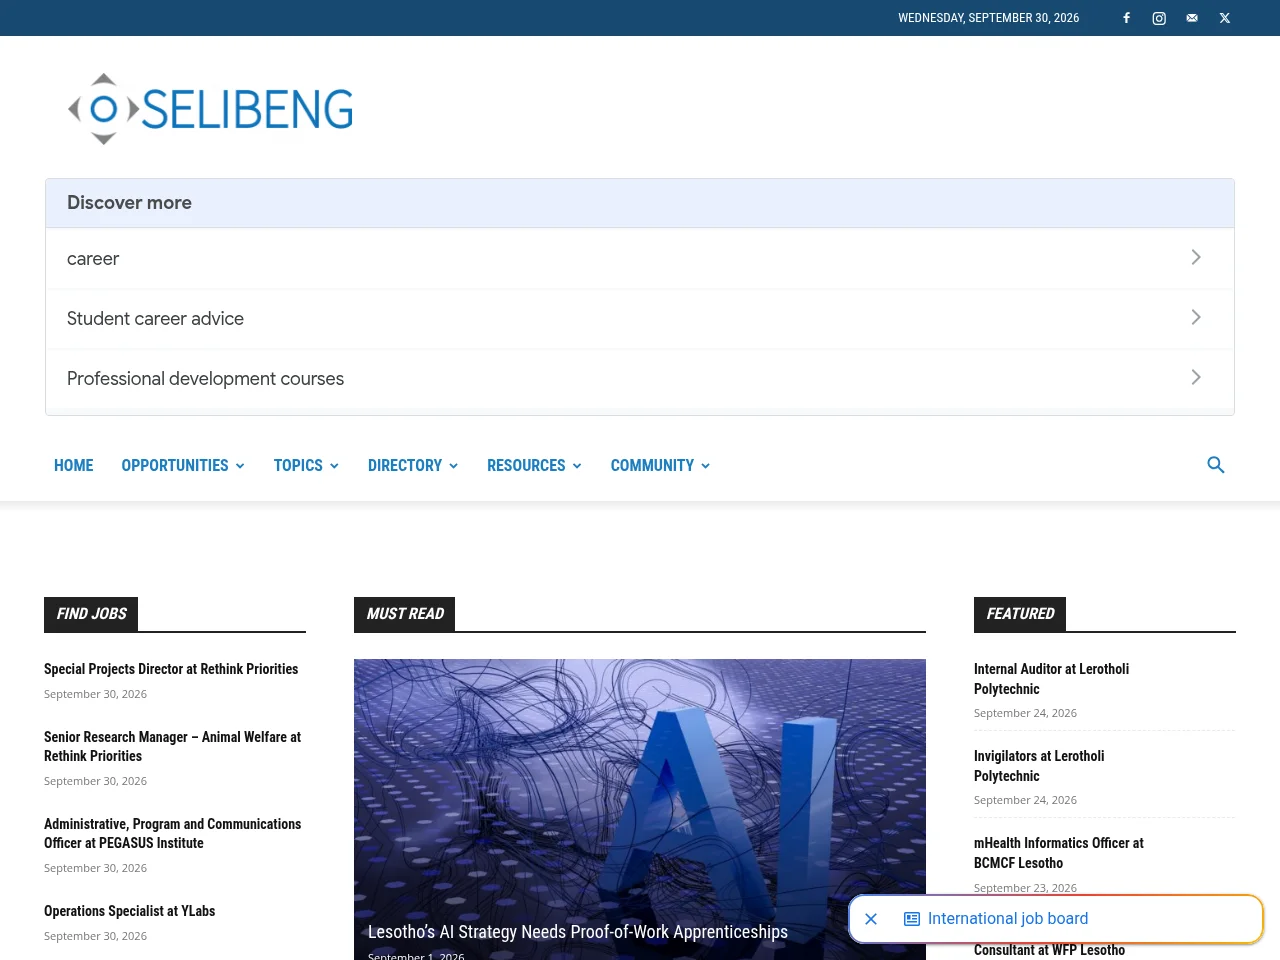Open Internal Auditor at Lerotholi Polytechnic
Viewport: 1280px width, 960px height.
(1051, 679)
